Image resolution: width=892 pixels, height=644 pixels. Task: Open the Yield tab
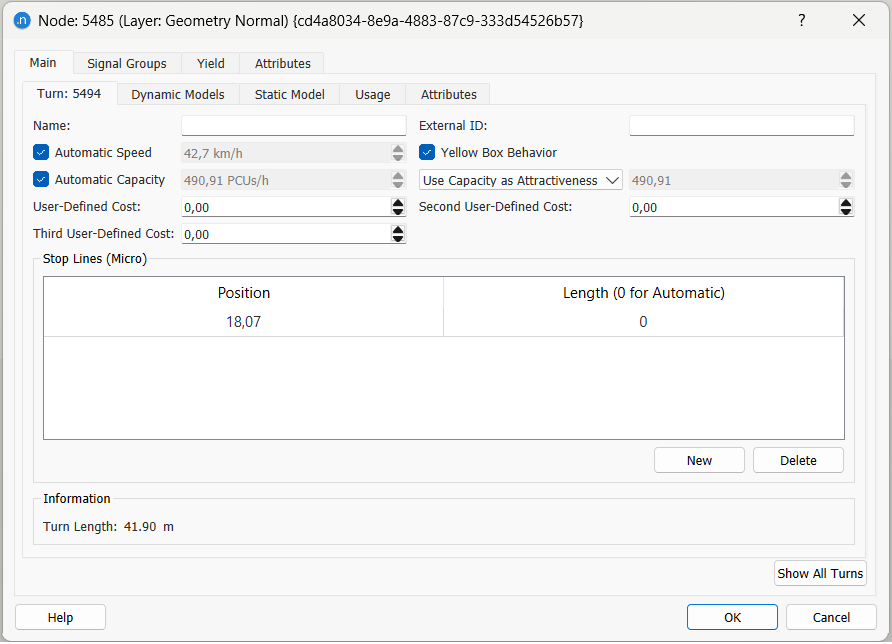[211, 64]
